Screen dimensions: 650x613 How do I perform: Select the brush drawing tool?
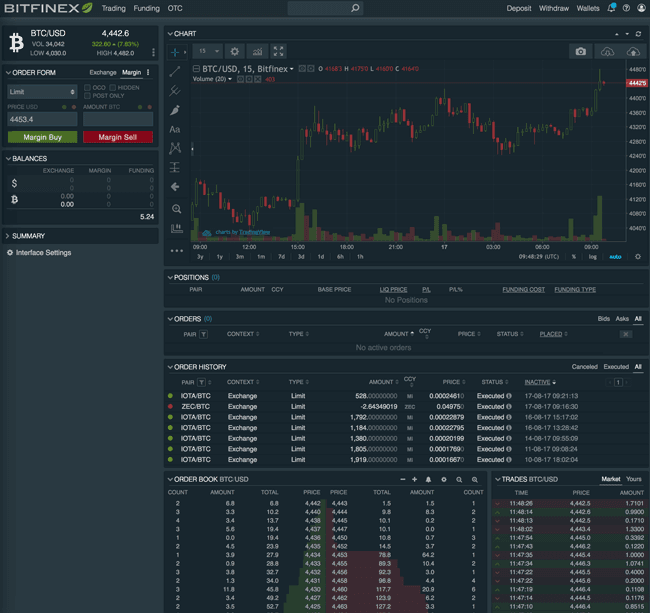pyautogui.click(x=175, y=110)
